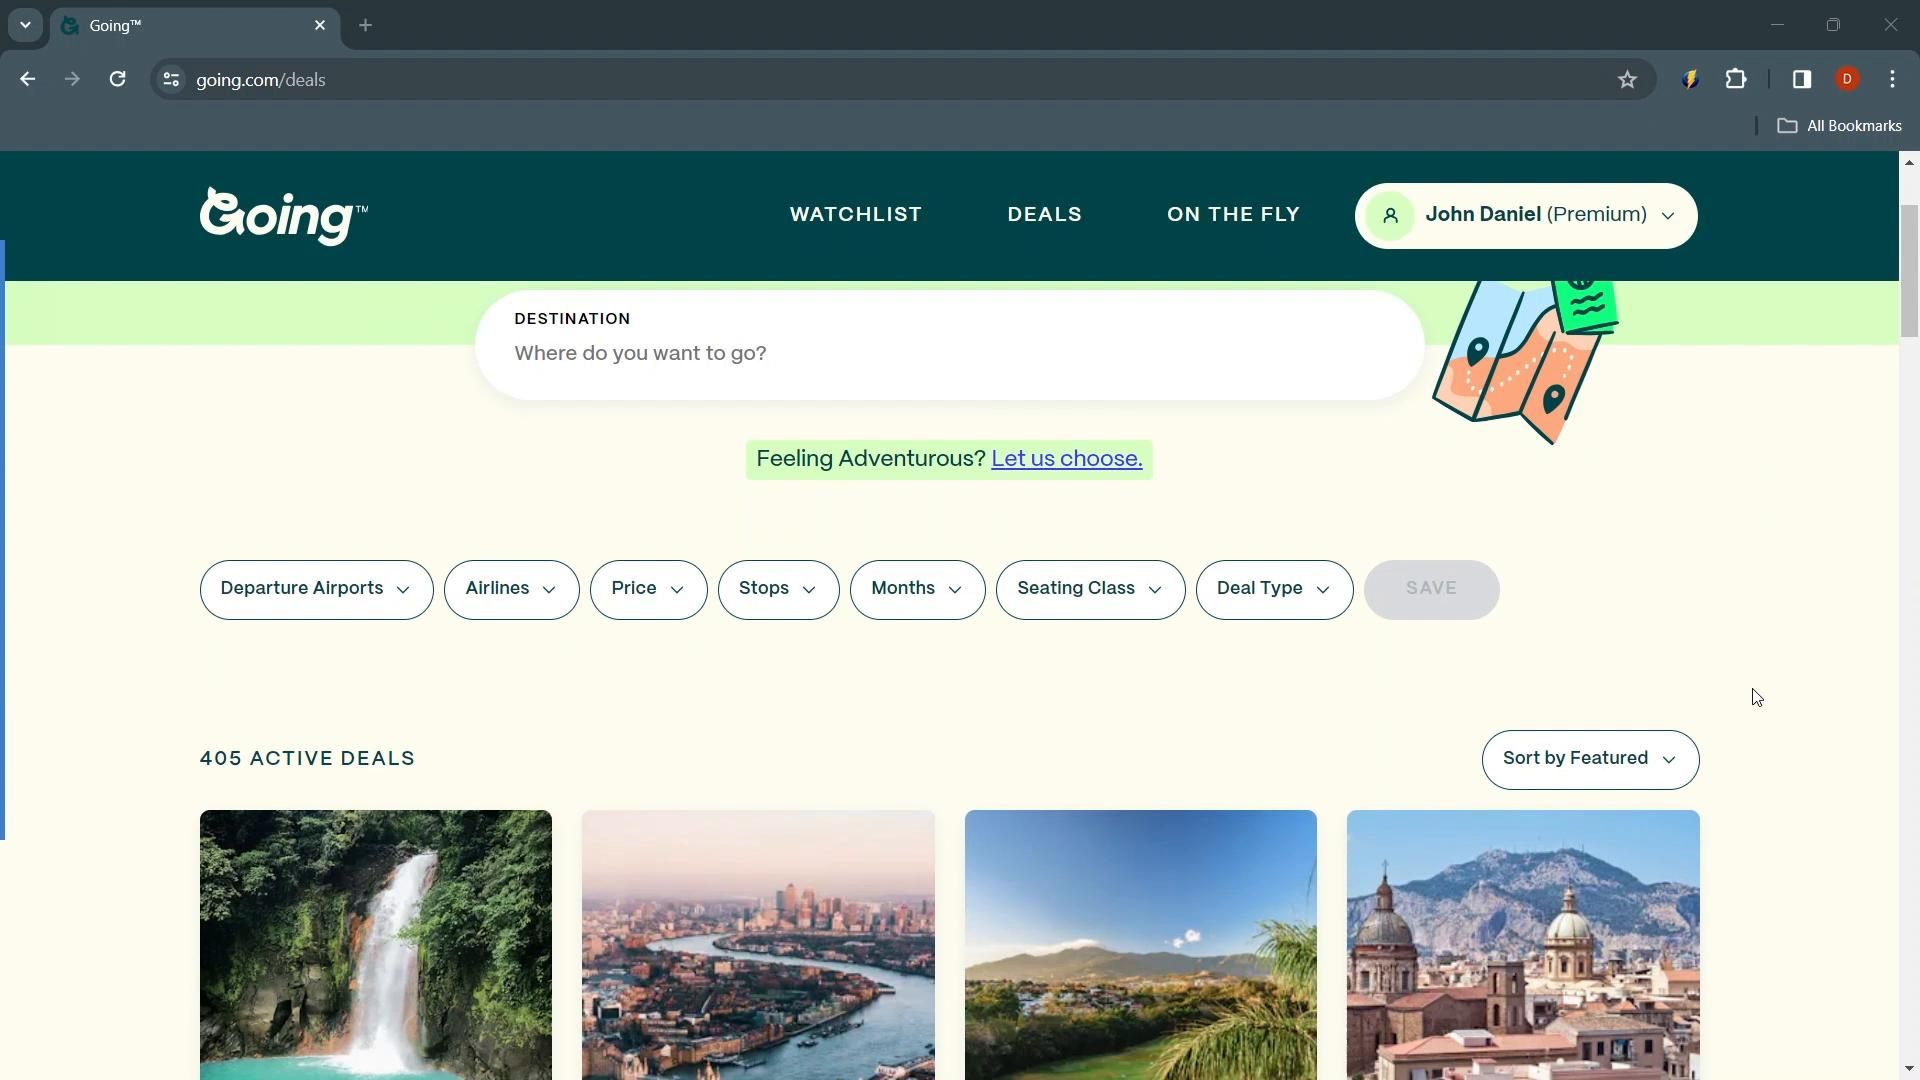Image resolution: width=1920 pixels, height=1080 pixels.
Task: Reload the page
Action: (x=118, y=80)
